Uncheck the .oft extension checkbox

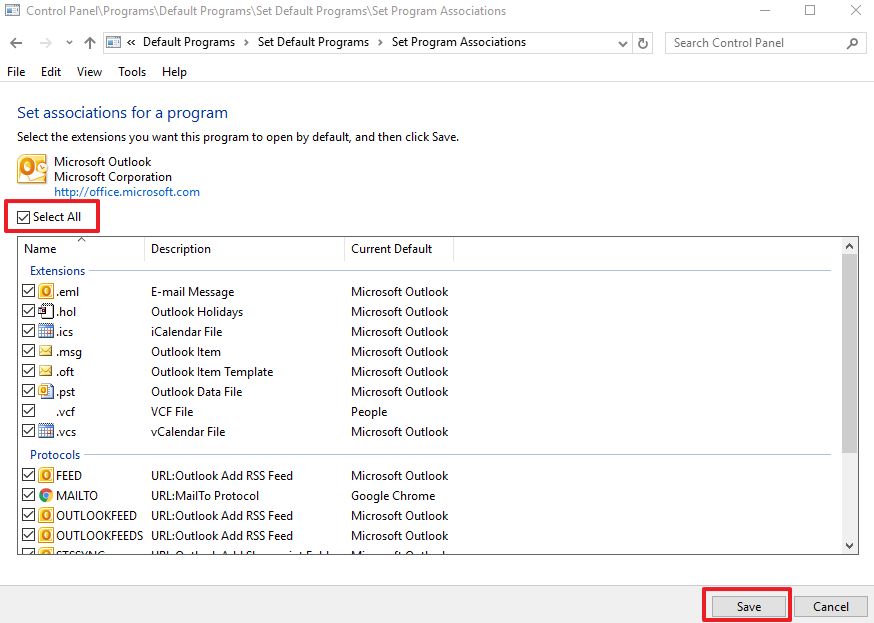(x=28, y=371)
